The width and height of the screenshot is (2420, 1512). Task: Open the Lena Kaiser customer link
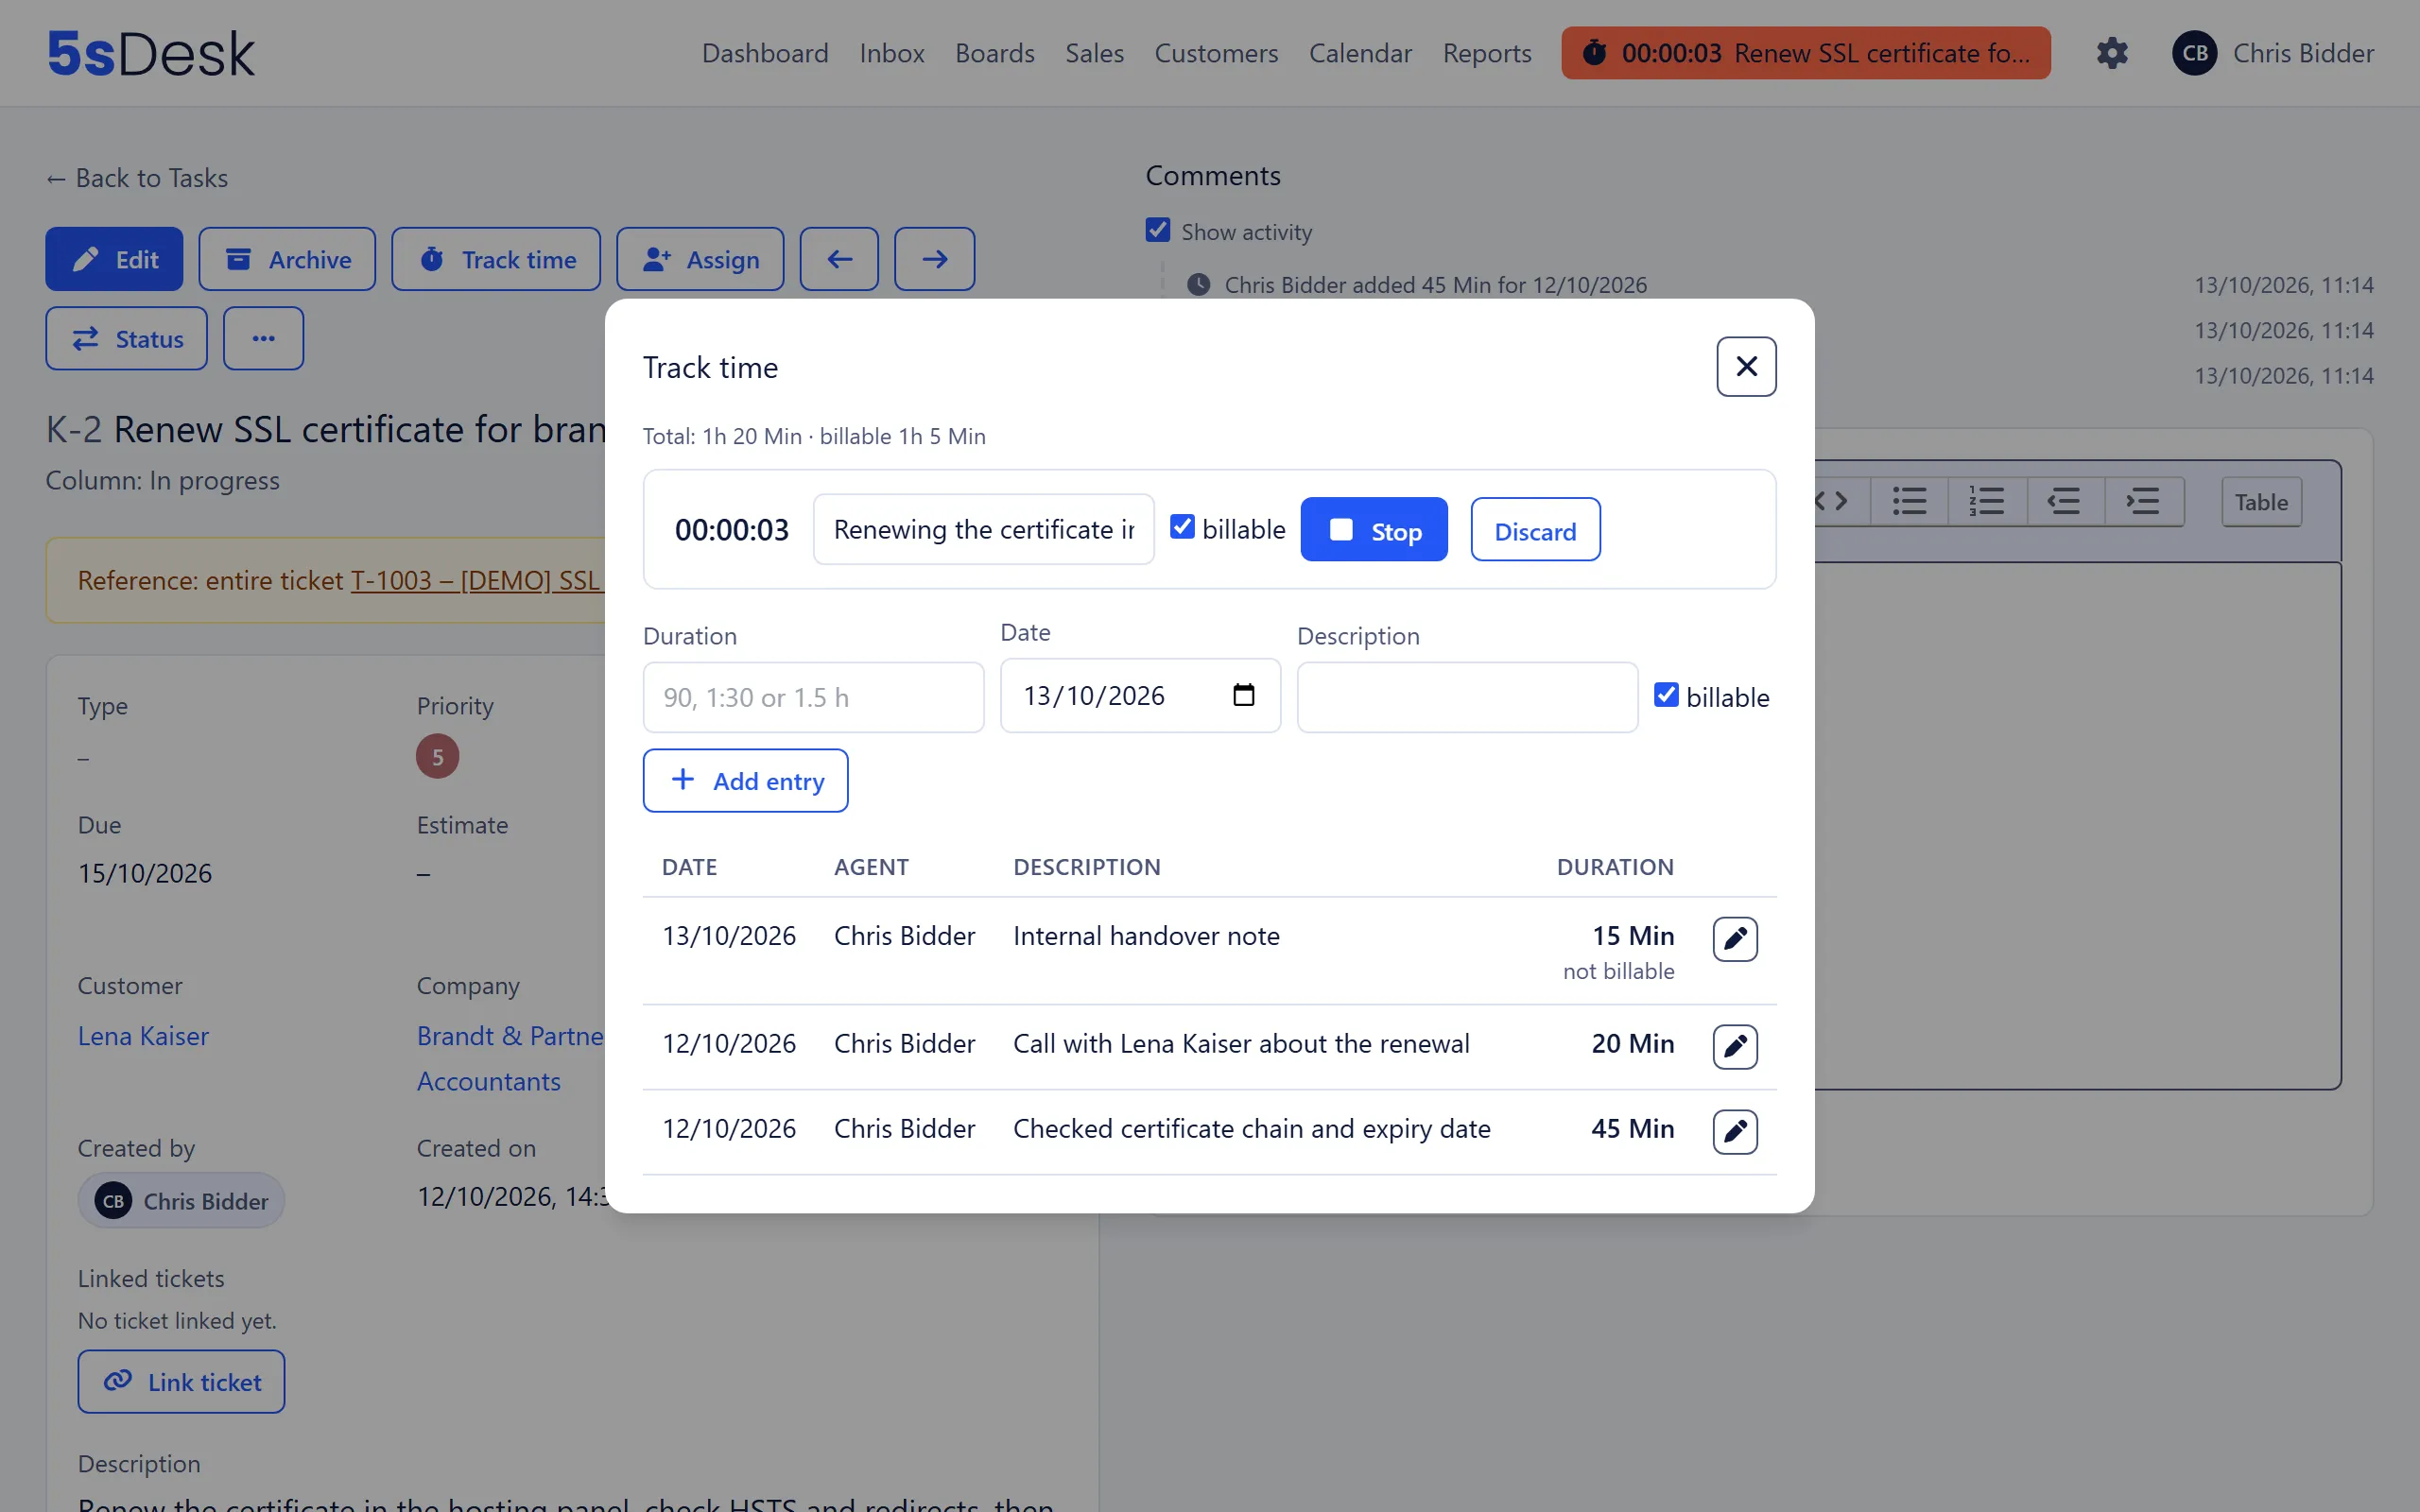click(143, 1036)
